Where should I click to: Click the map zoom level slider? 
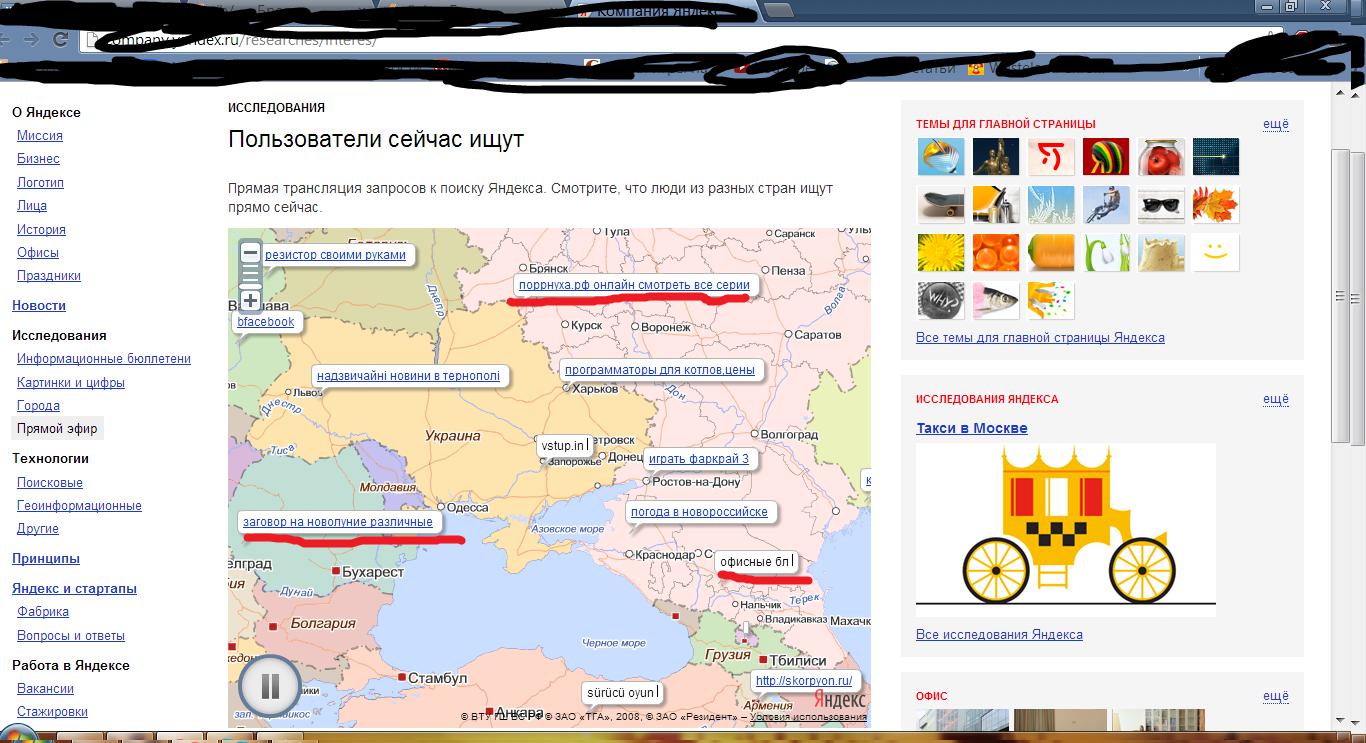(x=250, y=276)
